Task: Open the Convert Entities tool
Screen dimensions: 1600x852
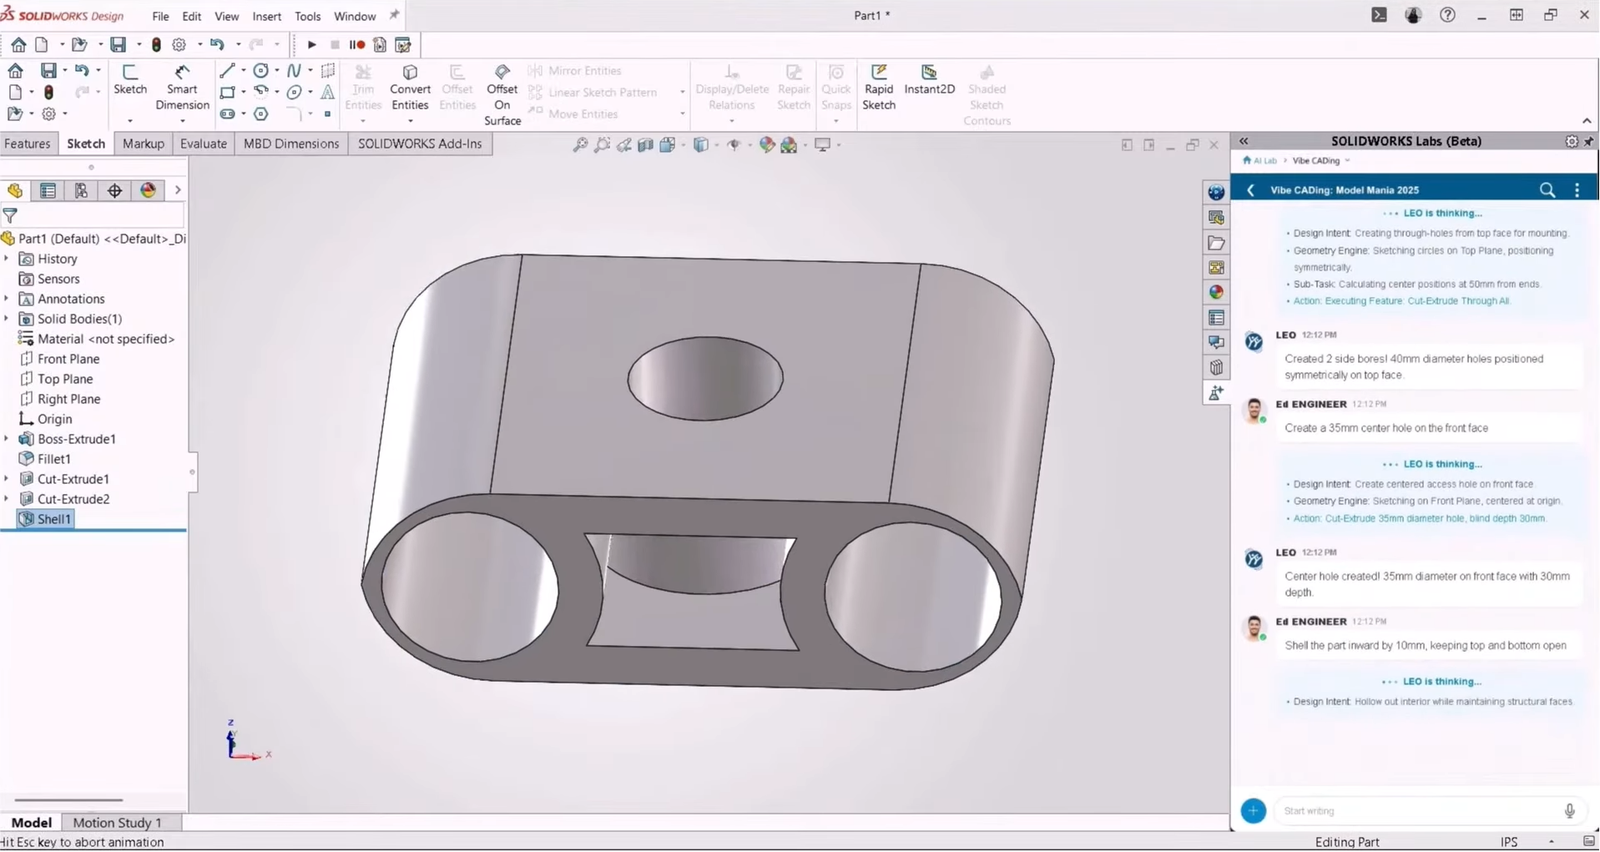Action: (x=410, y=88)
